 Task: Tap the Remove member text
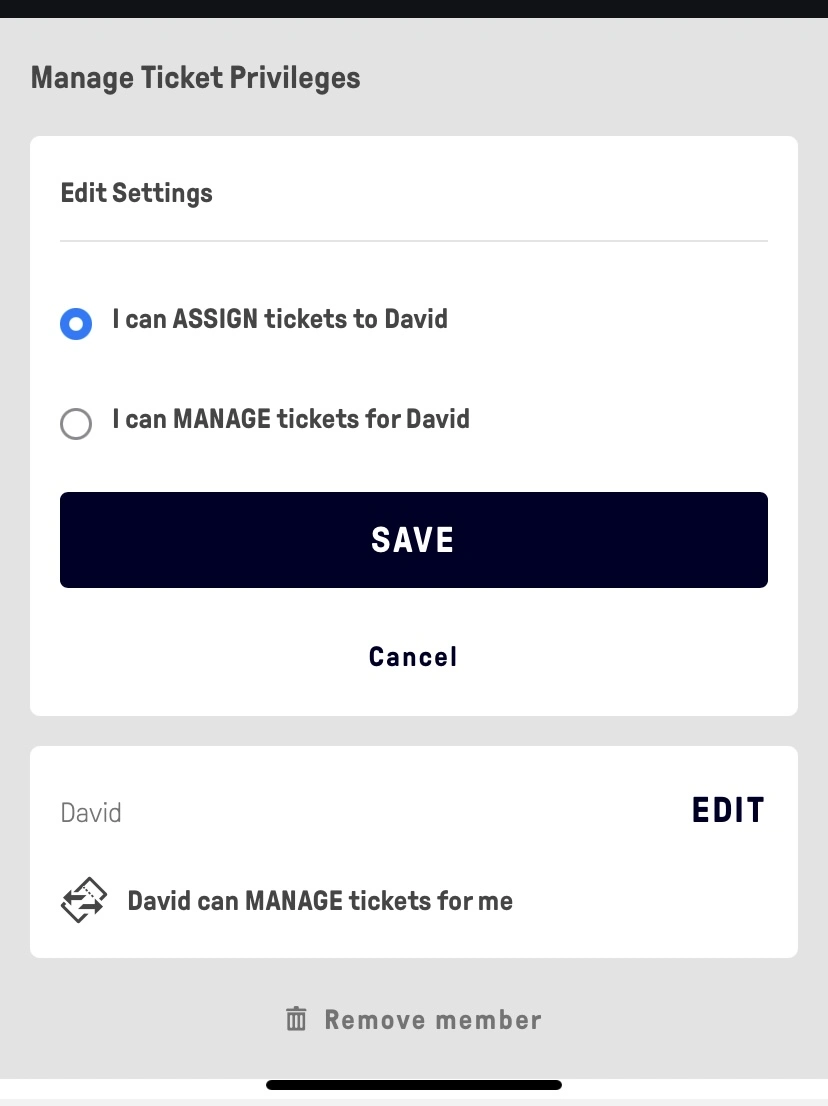pyautogui.click(x=433, y=1020)
